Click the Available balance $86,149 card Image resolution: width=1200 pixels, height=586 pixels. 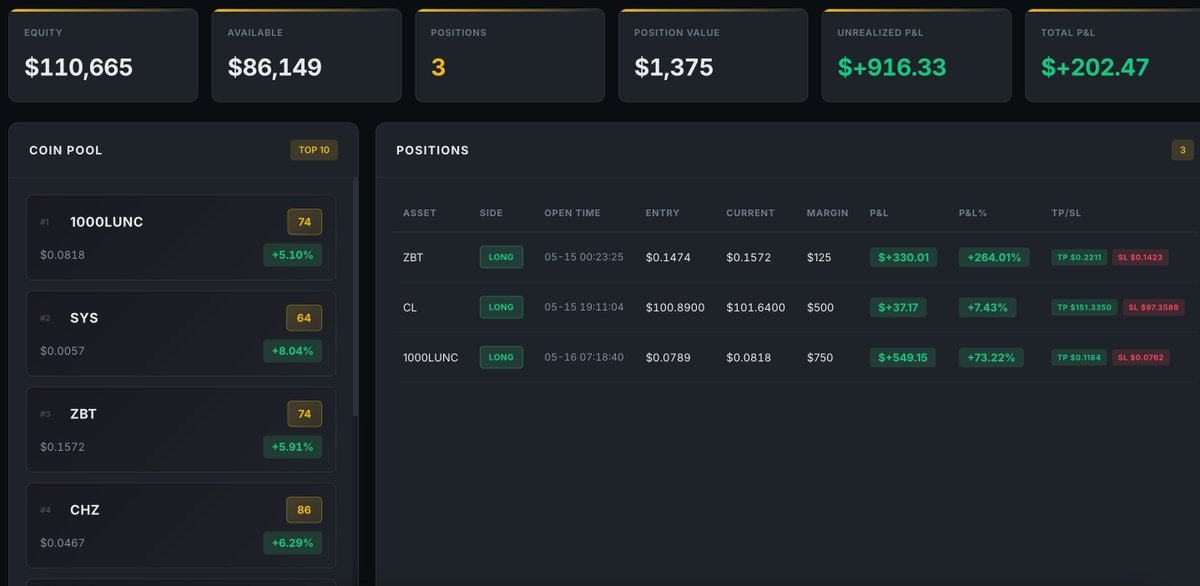click(306, 55)
